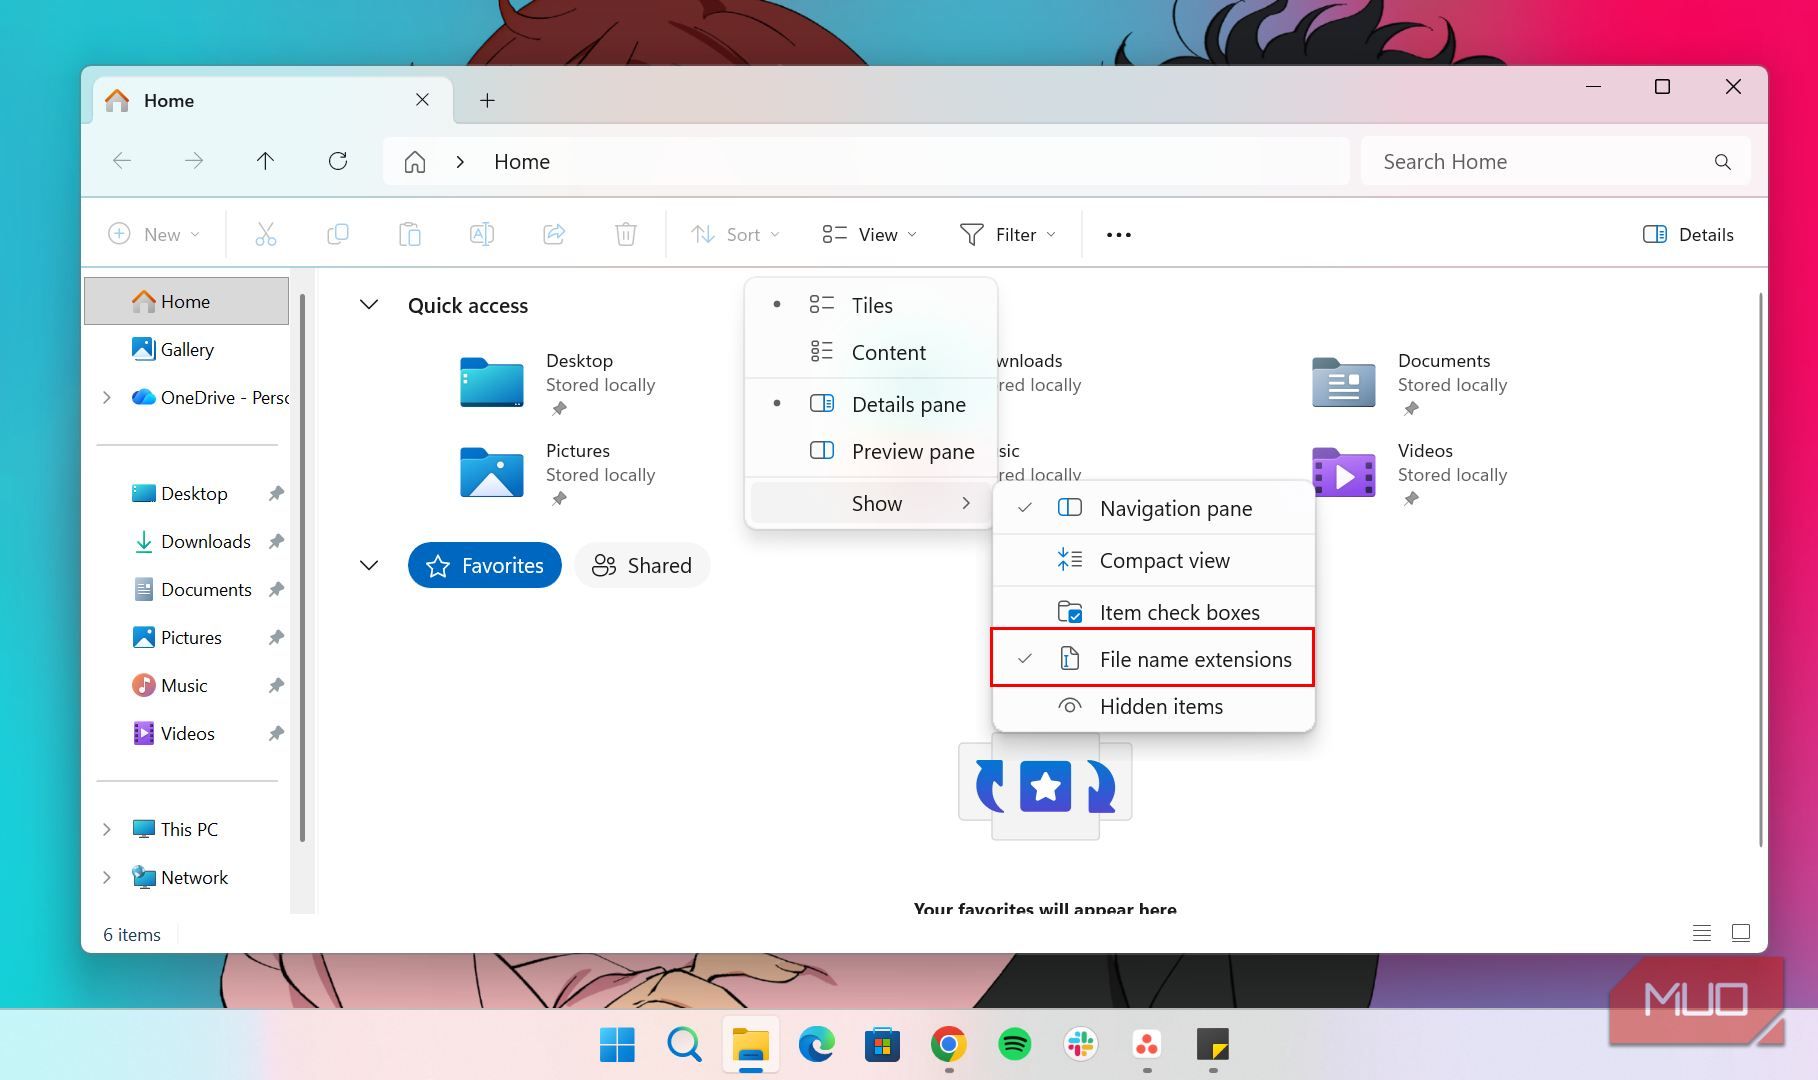
Task: Select the Tiles layout option
Action: pos(871,305)
